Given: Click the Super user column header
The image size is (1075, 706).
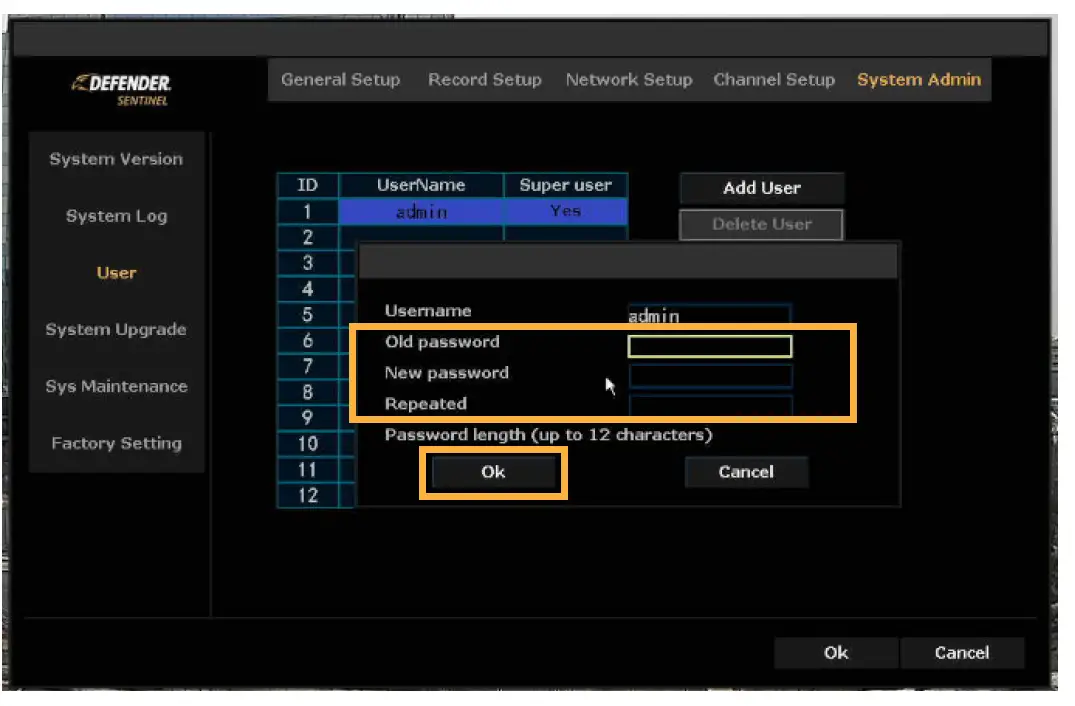Looking at the screenshot, I should click(x=566, y=185).
